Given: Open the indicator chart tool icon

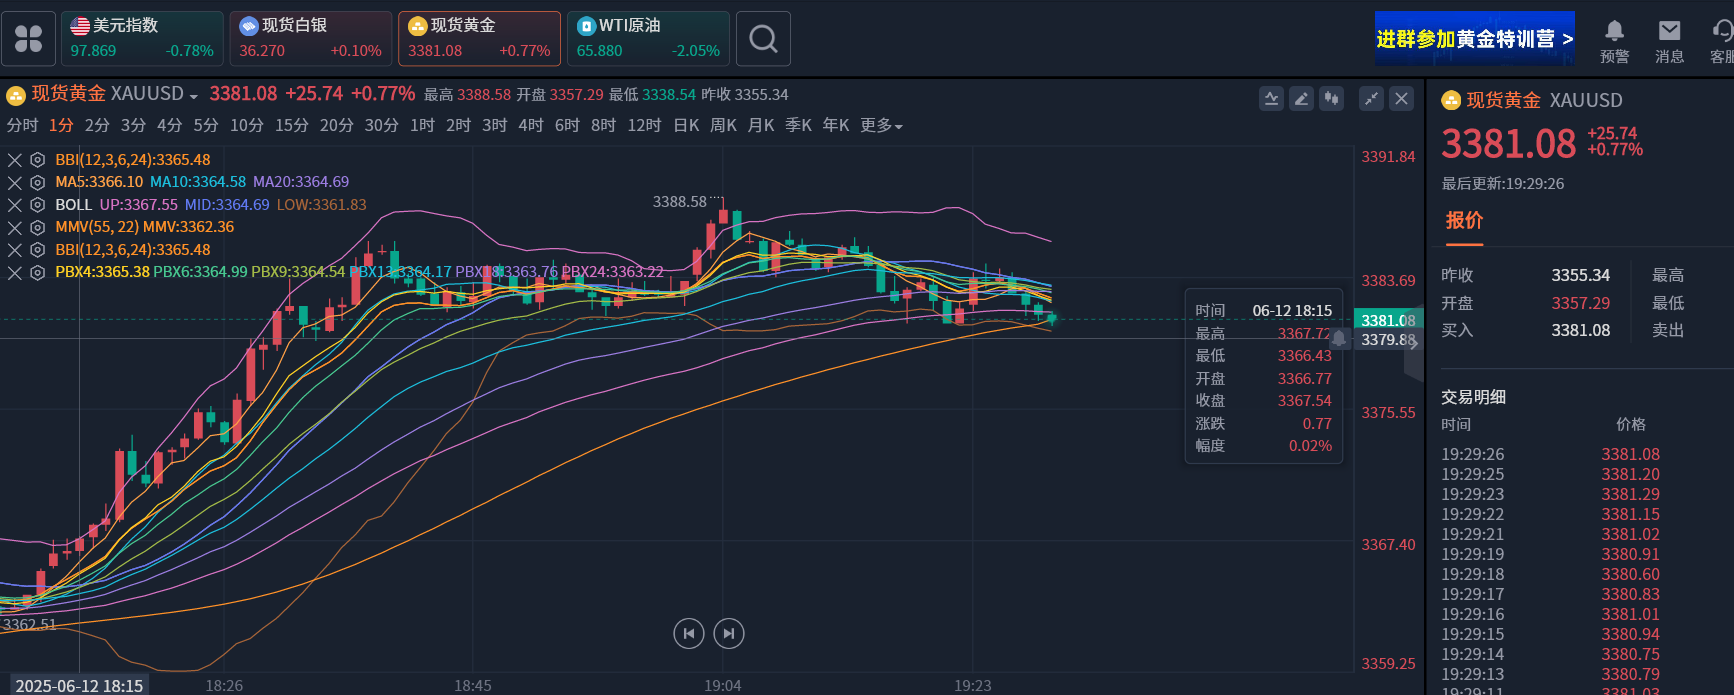Looking at the screenshot, I should click(1271, 98).
